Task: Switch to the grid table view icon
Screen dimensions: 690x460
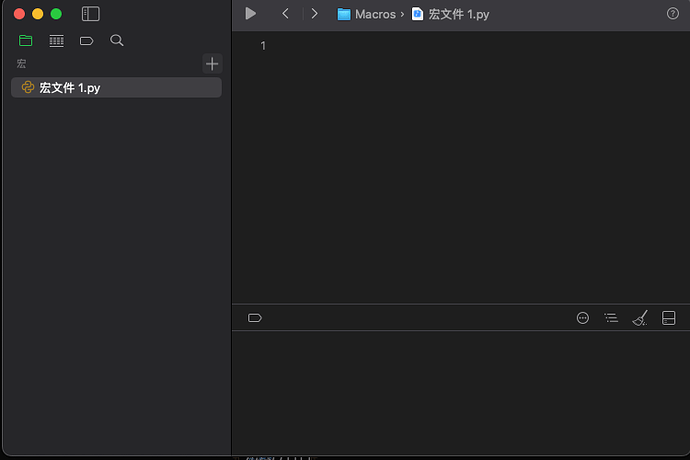Action: tap(56, 40)
